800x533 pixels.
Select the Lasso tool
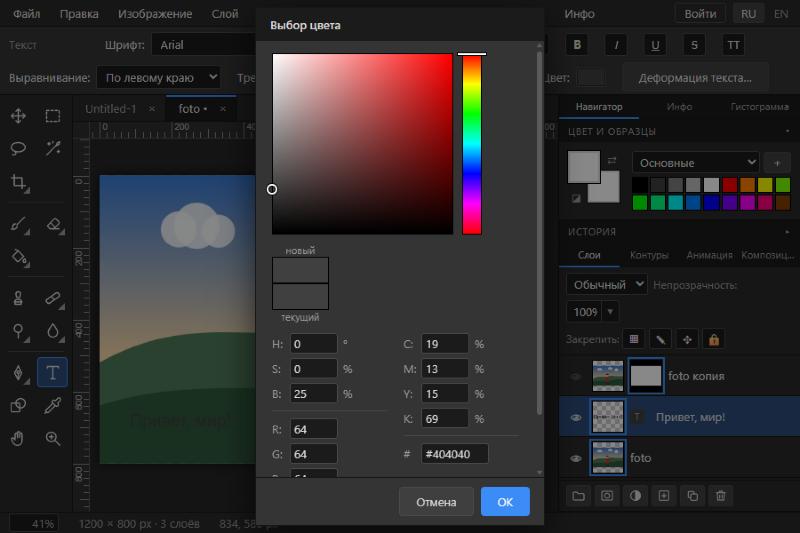[x=18, y=148]
